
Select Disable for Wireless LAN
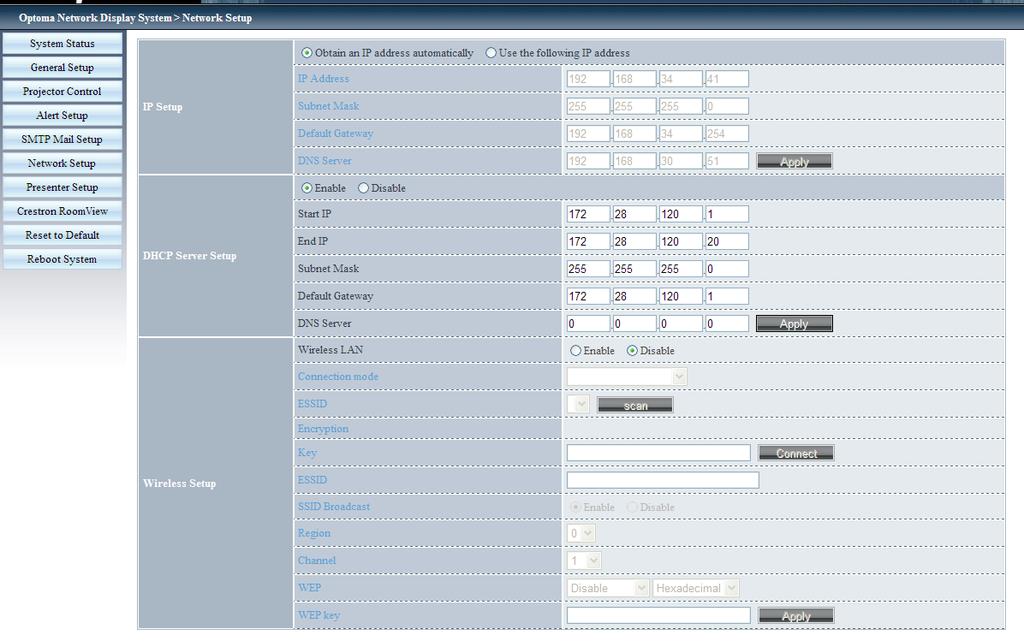[632, 351]
